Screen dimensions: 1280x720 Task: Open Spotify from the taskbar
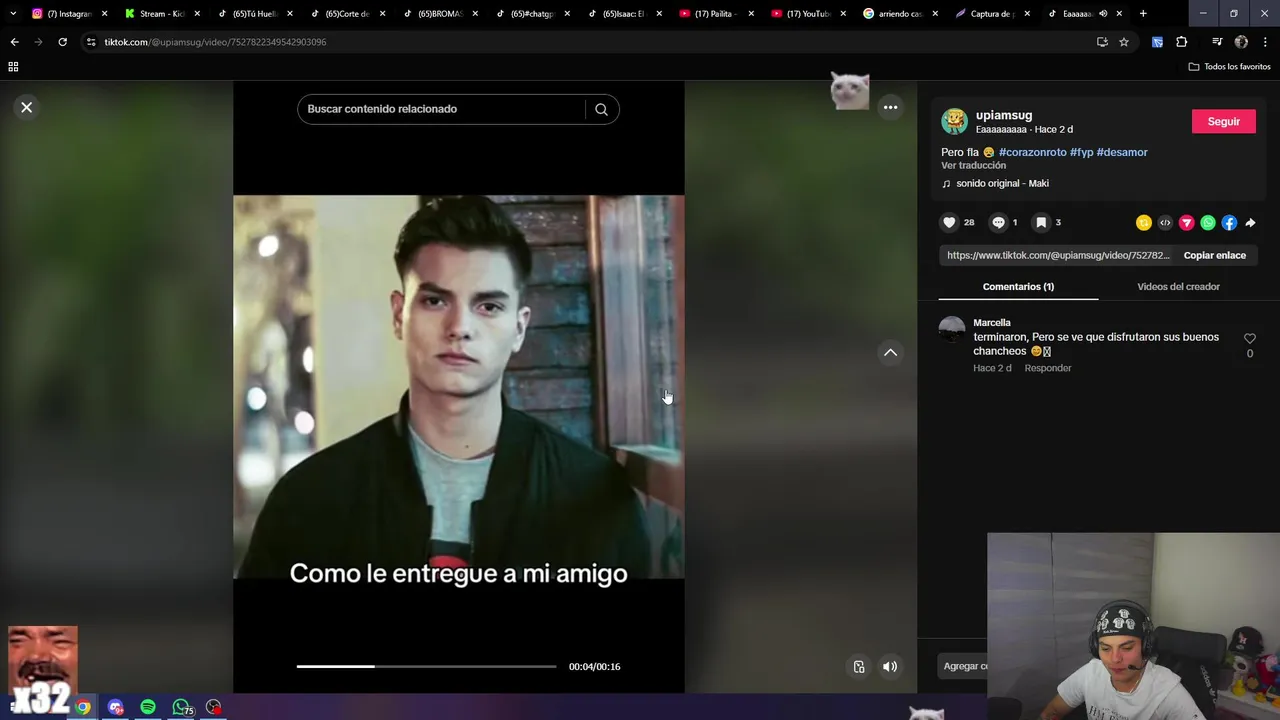(x=148, y=707)
